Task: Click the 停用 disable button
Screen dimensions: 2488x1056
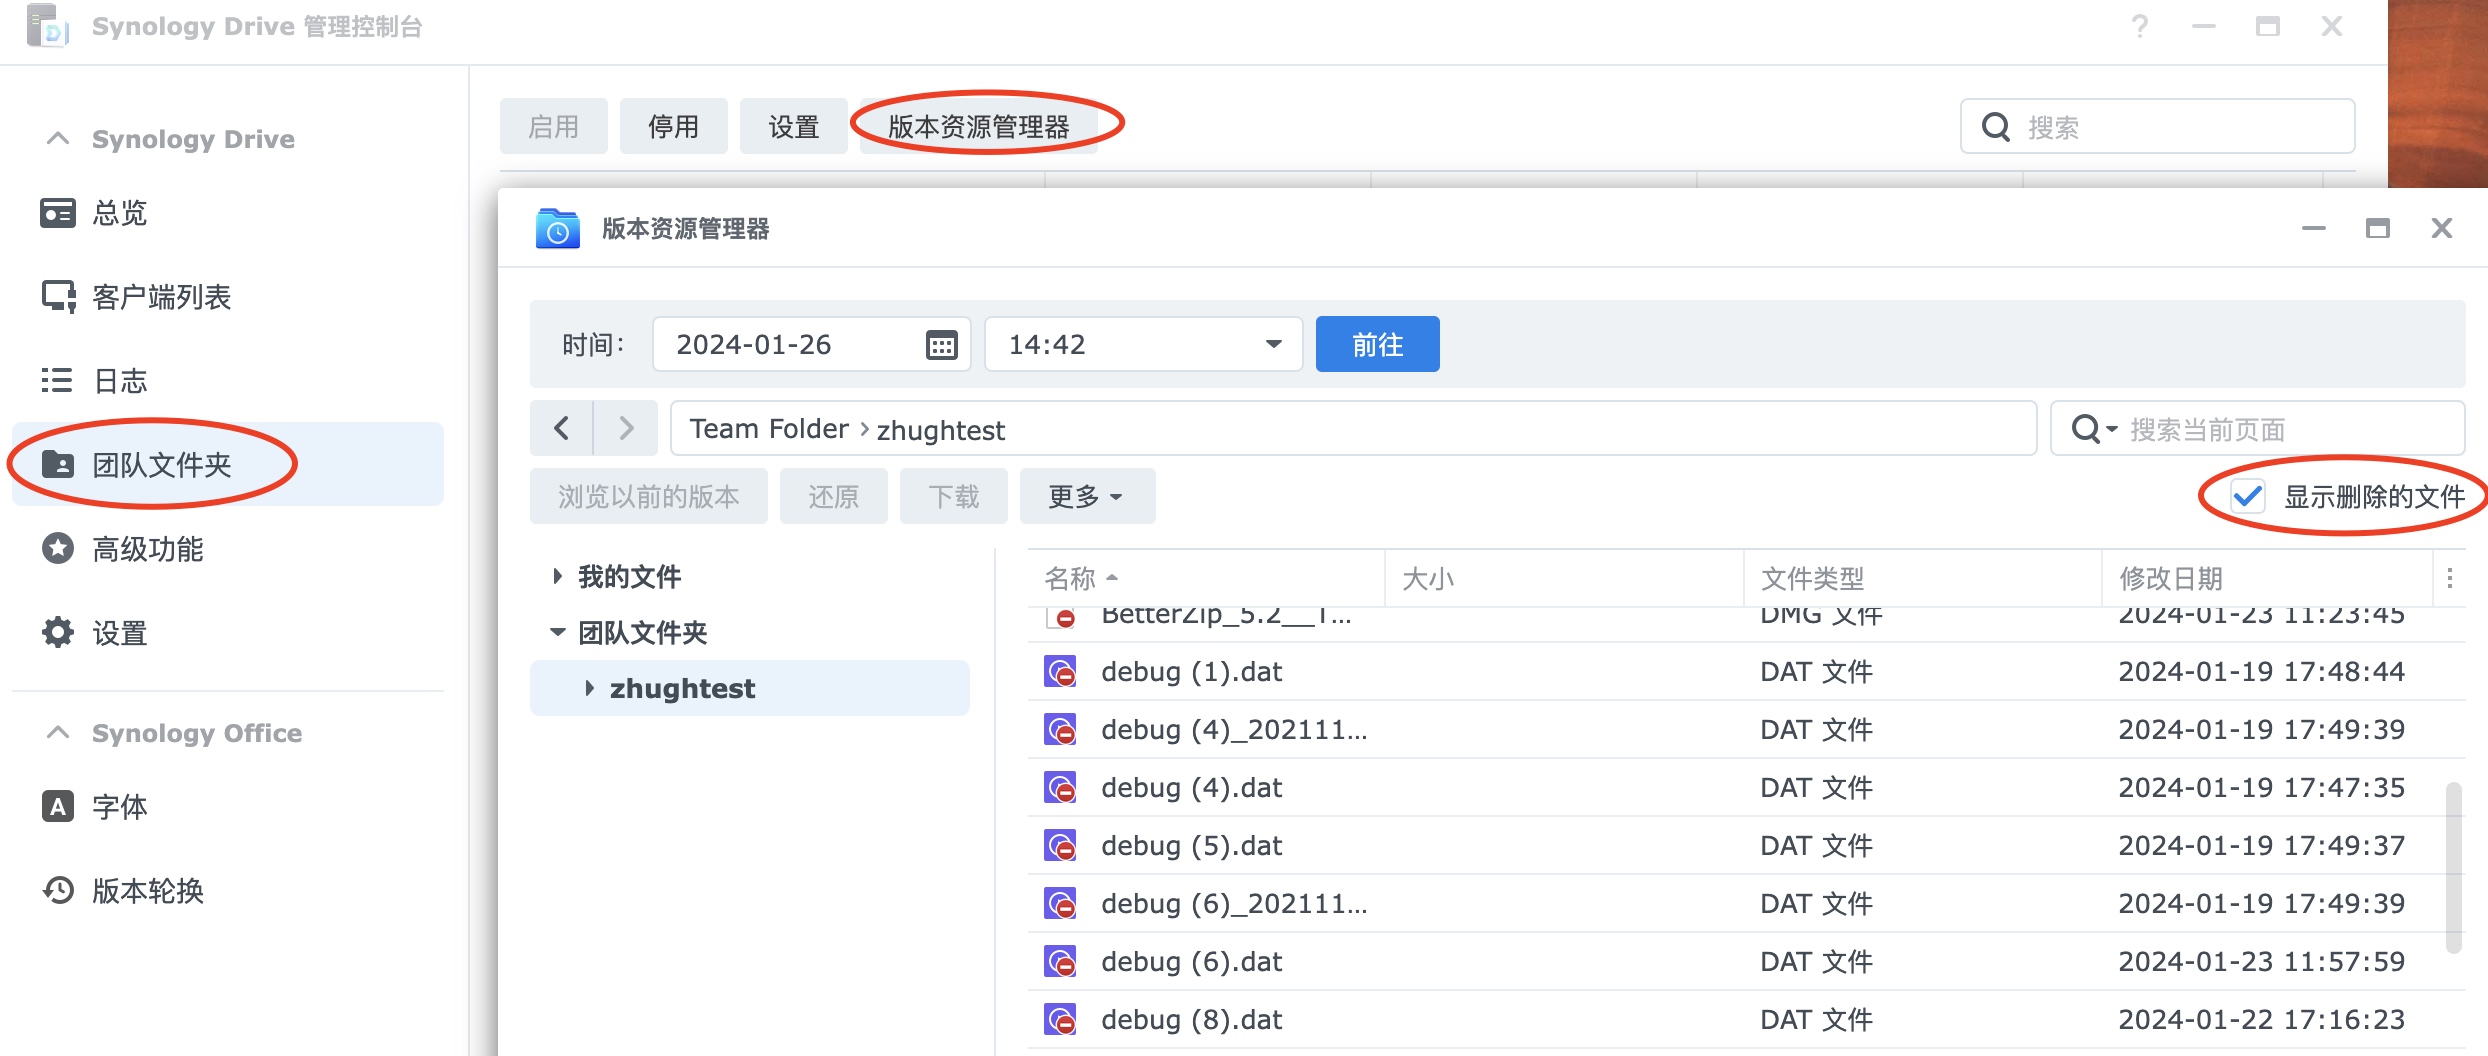Action: 674,127
